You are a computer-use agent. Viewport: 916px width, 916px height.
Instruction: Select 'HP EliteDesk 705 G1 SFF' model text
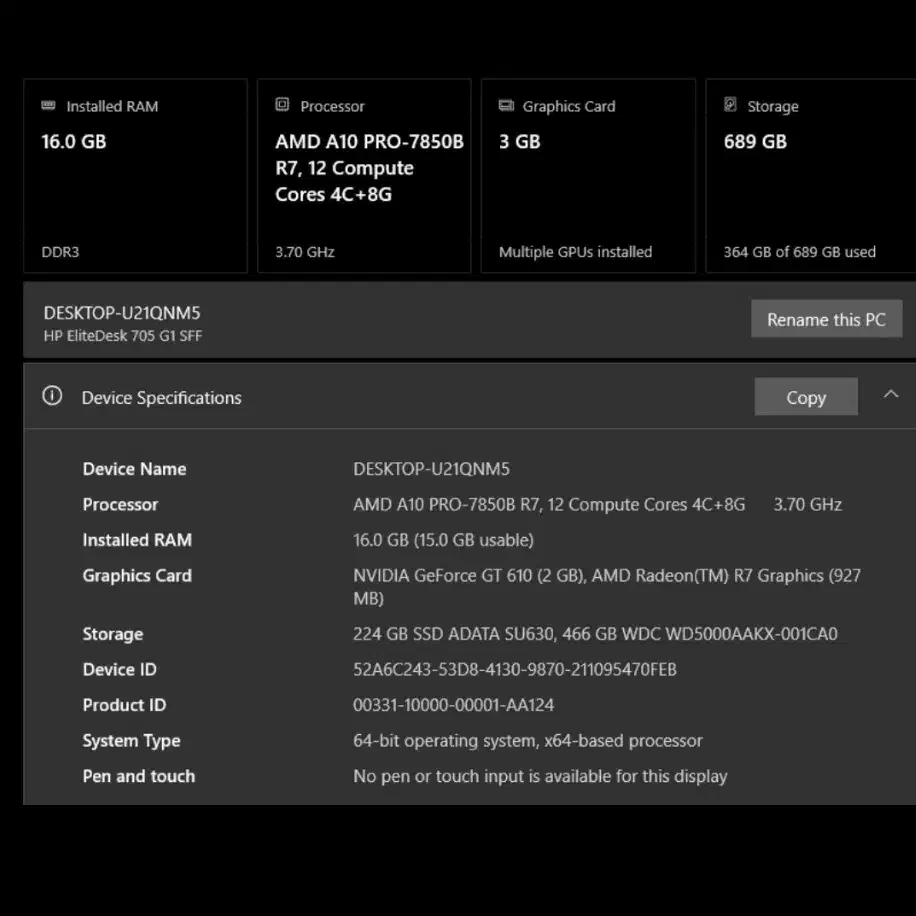click(x=123, y=336)
